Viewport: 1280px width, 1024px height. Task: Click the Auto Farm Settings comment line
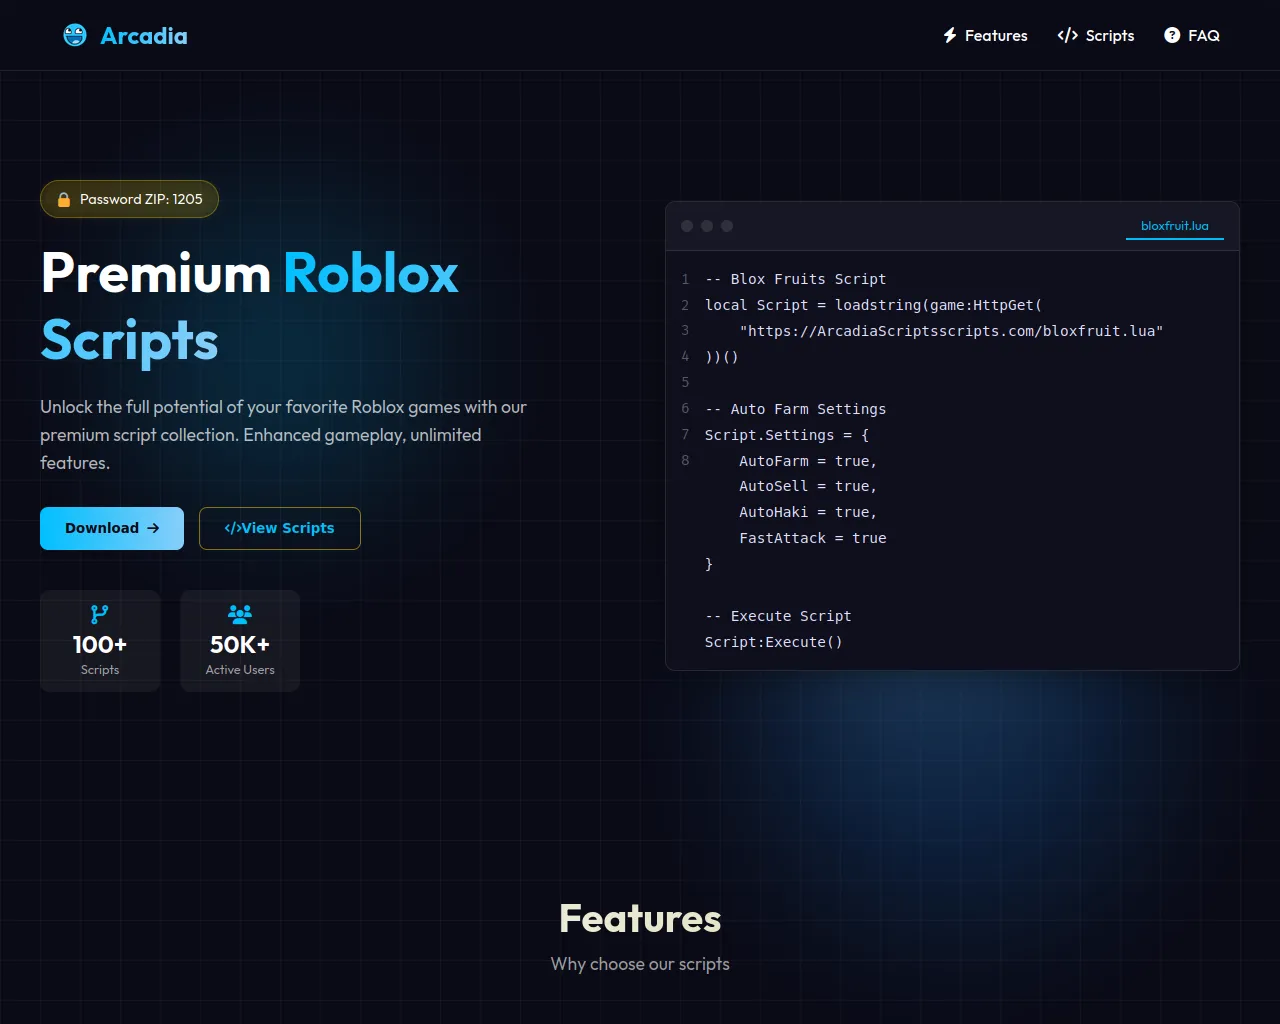(x=795, y=409)
